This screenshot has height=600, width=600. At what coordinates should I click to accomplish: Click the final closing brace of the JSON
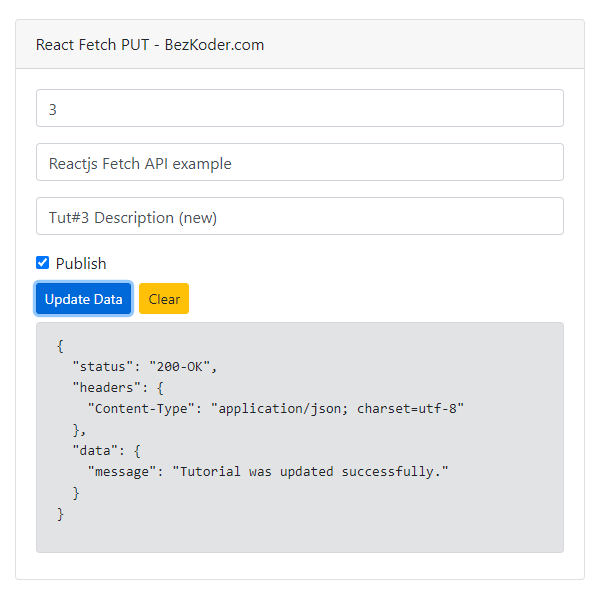60,513
